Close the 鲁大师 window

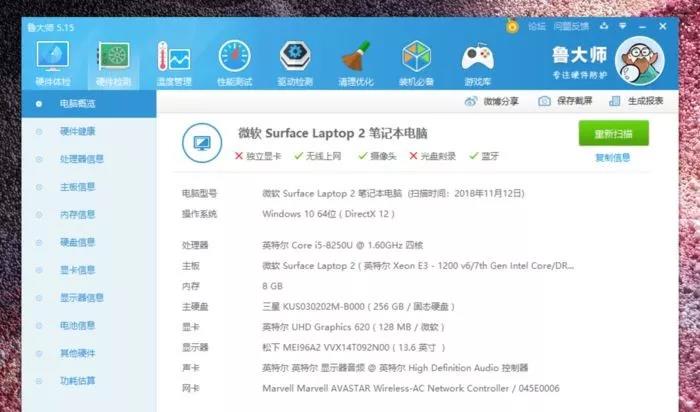[x=663, y=26]
